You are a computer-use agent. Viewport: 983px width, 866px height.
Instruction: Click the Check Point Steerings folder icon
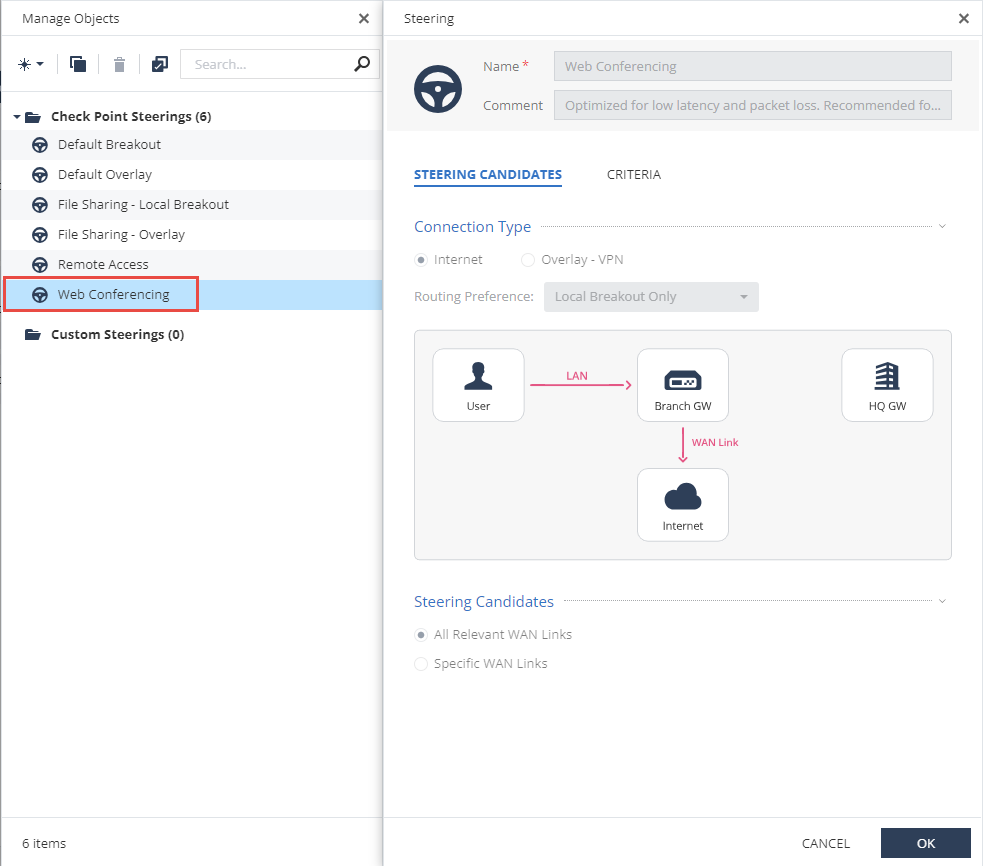click(x=33, y=117)
